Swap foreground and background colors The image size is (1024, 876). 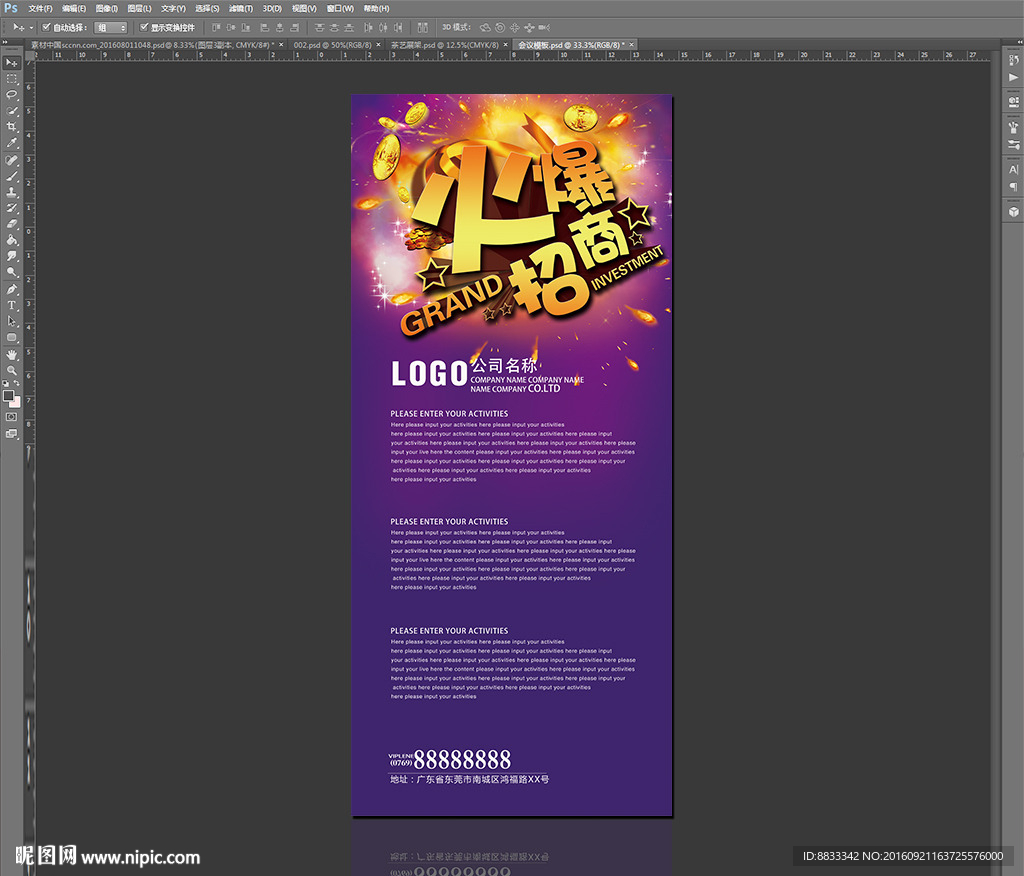click(x=17, y=383)
